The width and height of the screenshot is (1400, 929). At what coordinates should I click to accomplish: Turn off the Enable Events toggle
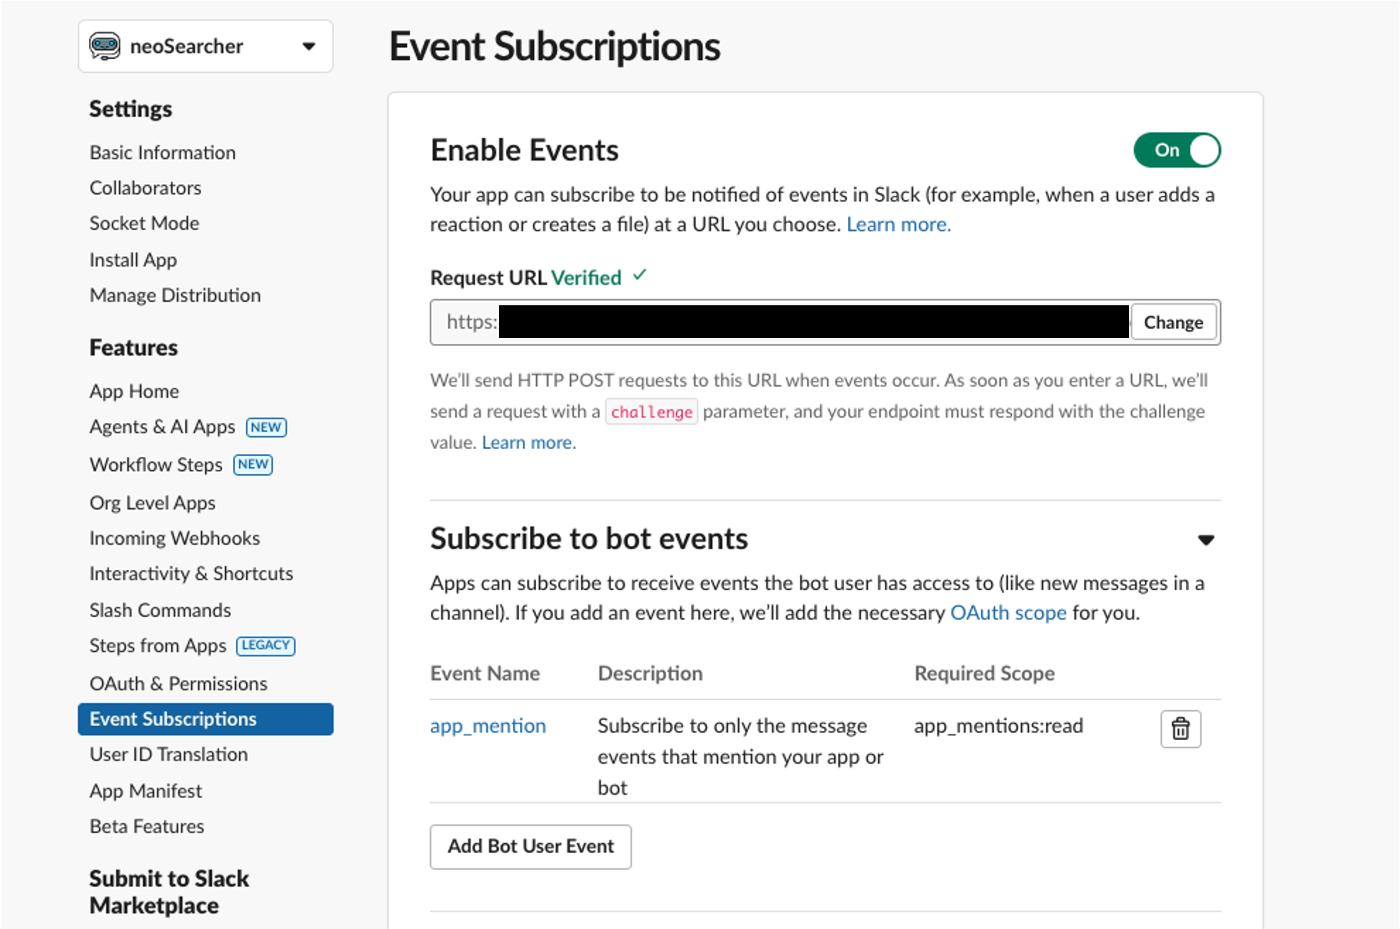point(1177,150)
